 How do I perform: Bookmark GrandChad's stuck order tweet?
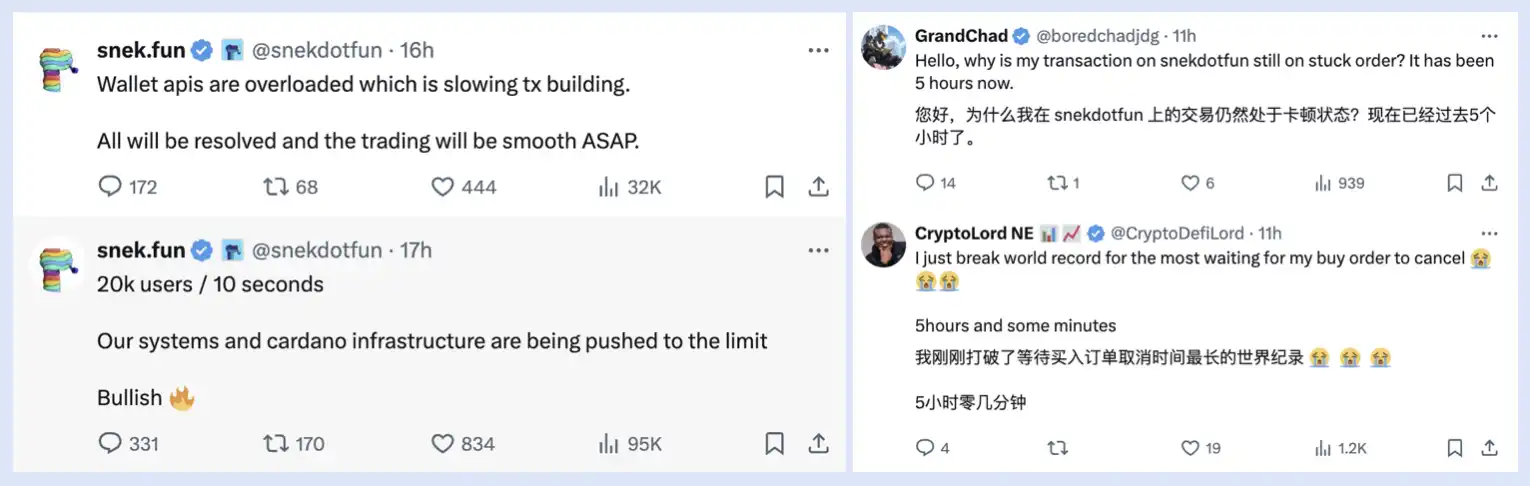pyautogui.click(x=1455, y=183)
